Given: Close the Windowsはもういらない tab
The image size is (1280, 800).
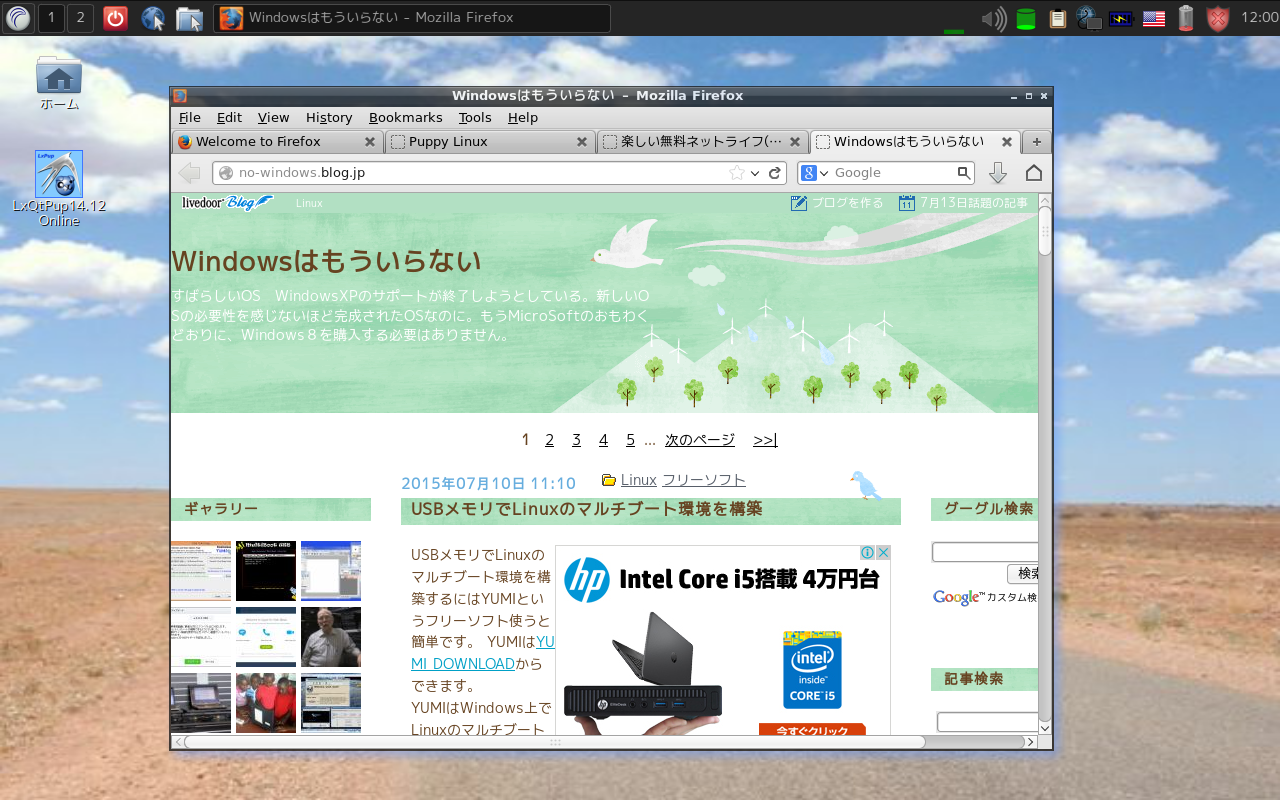Looking at the screenshot, I should click(1007, 142).
